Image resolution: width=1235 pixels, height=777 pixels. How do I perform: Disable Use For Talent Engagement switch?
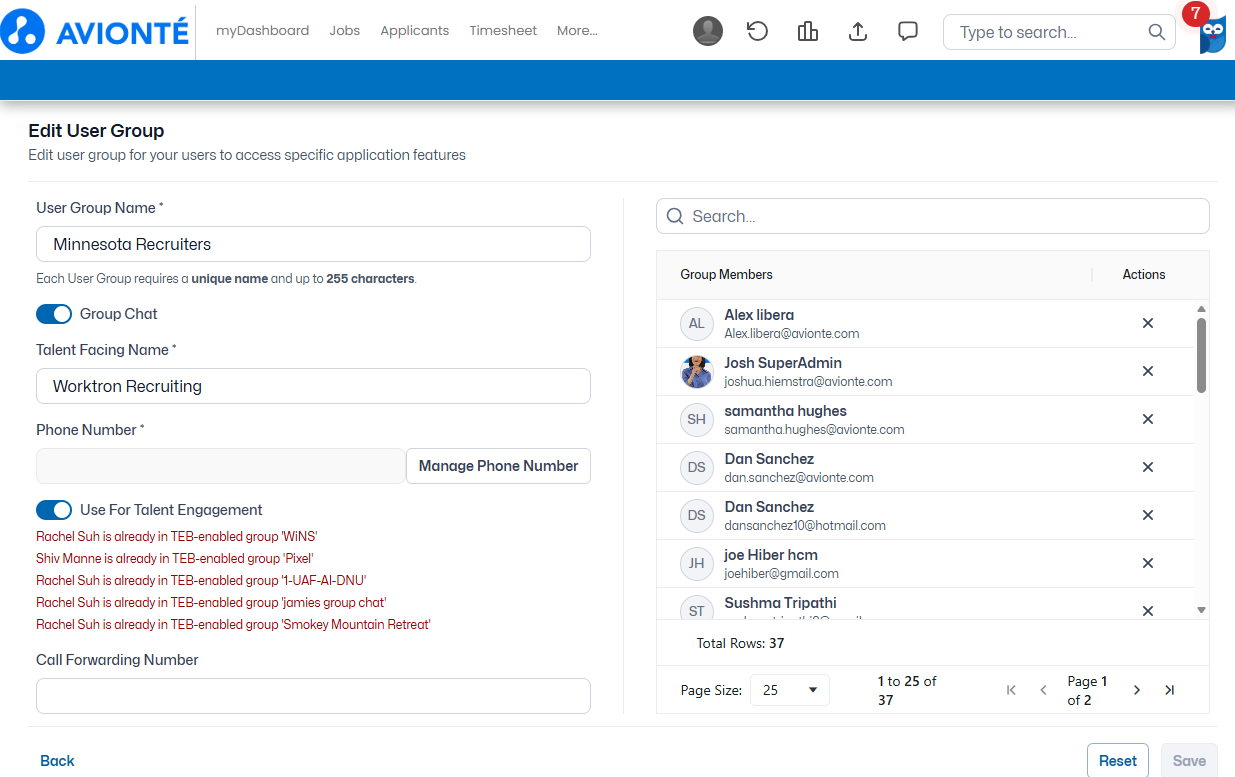pyautogui.click(x=54, y=510)
